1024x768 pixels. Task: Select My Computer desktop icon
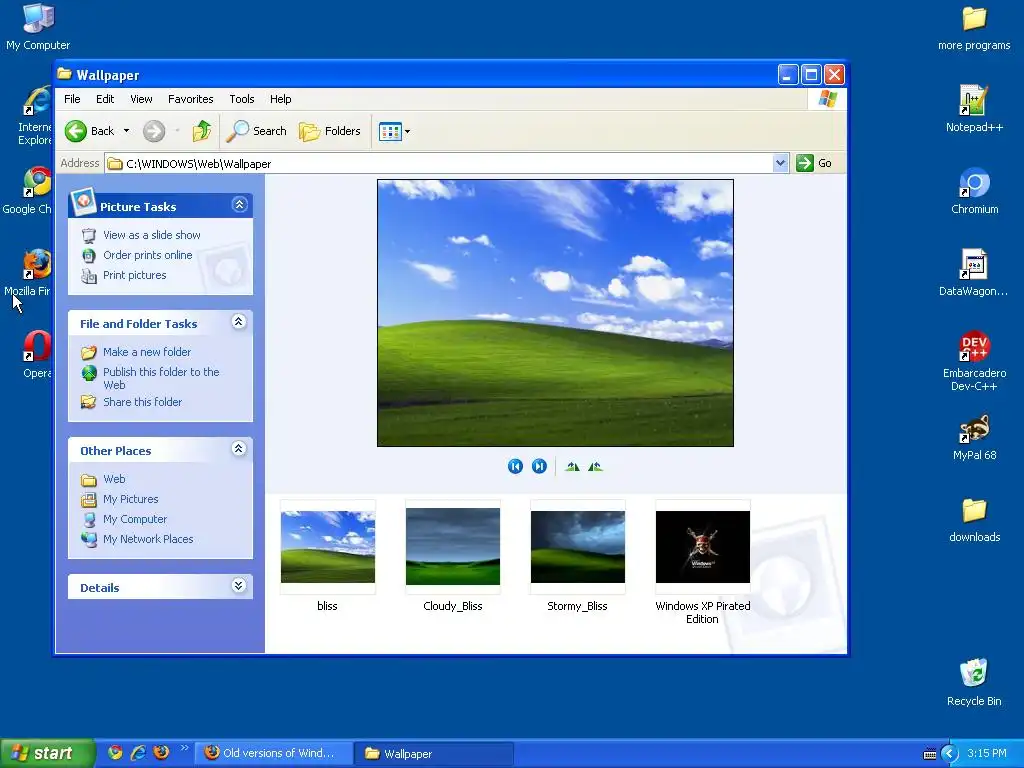coord(38,26)
